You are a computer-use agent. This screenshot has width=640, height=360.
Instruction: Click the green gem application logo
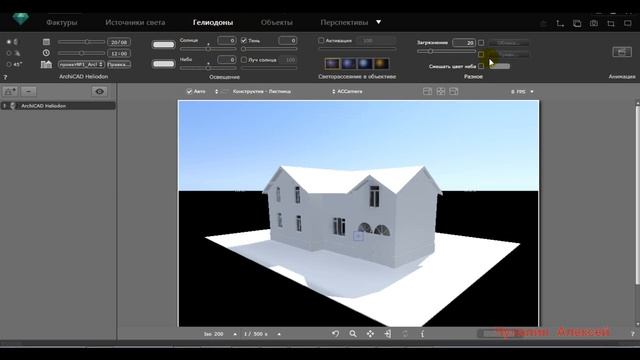click(x=20, y=19)
